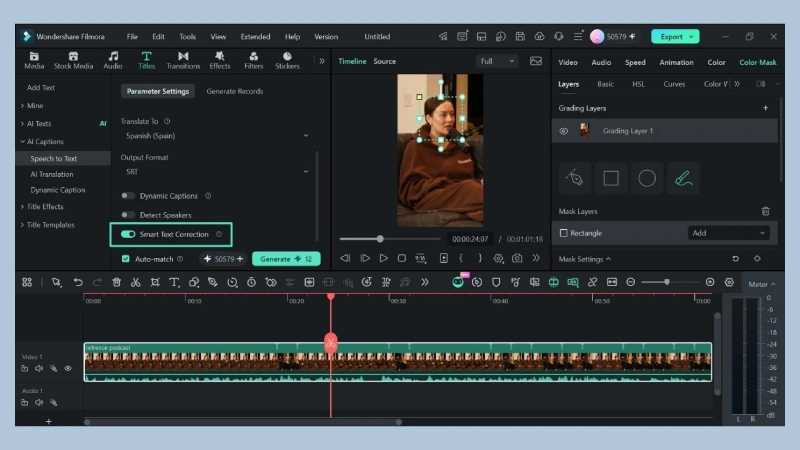
Task: Open the File menu
Action: pyautogui.click(x=132, y=37)
